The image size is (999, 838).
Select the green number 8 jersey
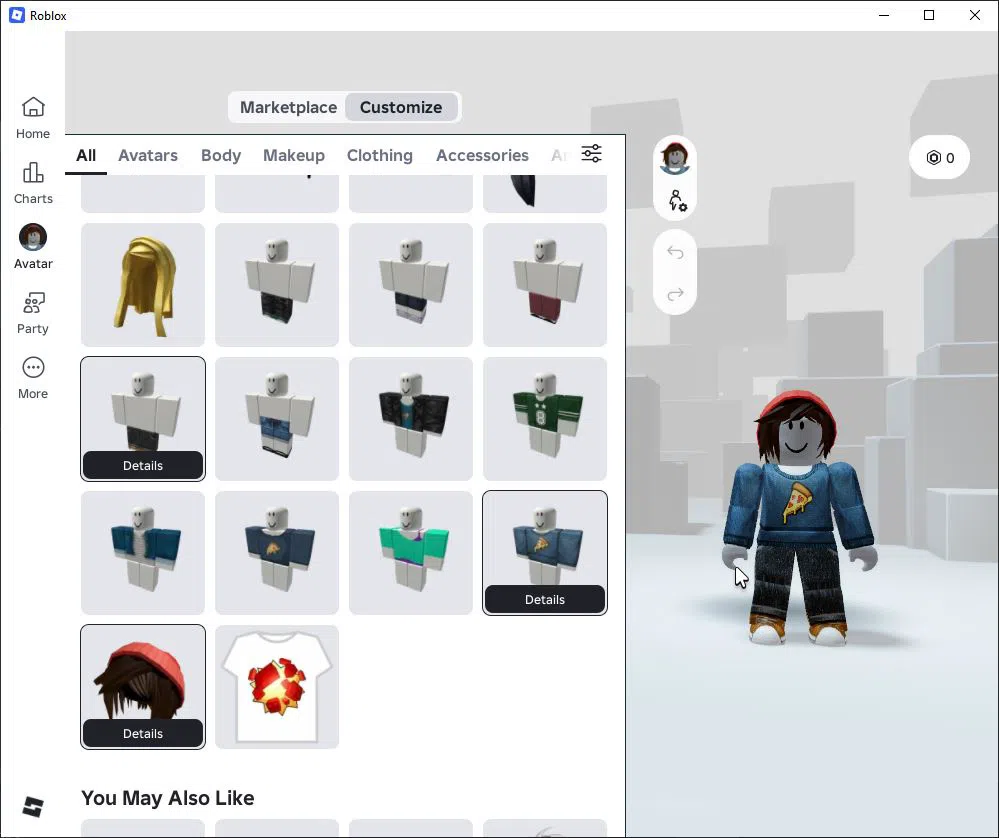tap(545, 419)
